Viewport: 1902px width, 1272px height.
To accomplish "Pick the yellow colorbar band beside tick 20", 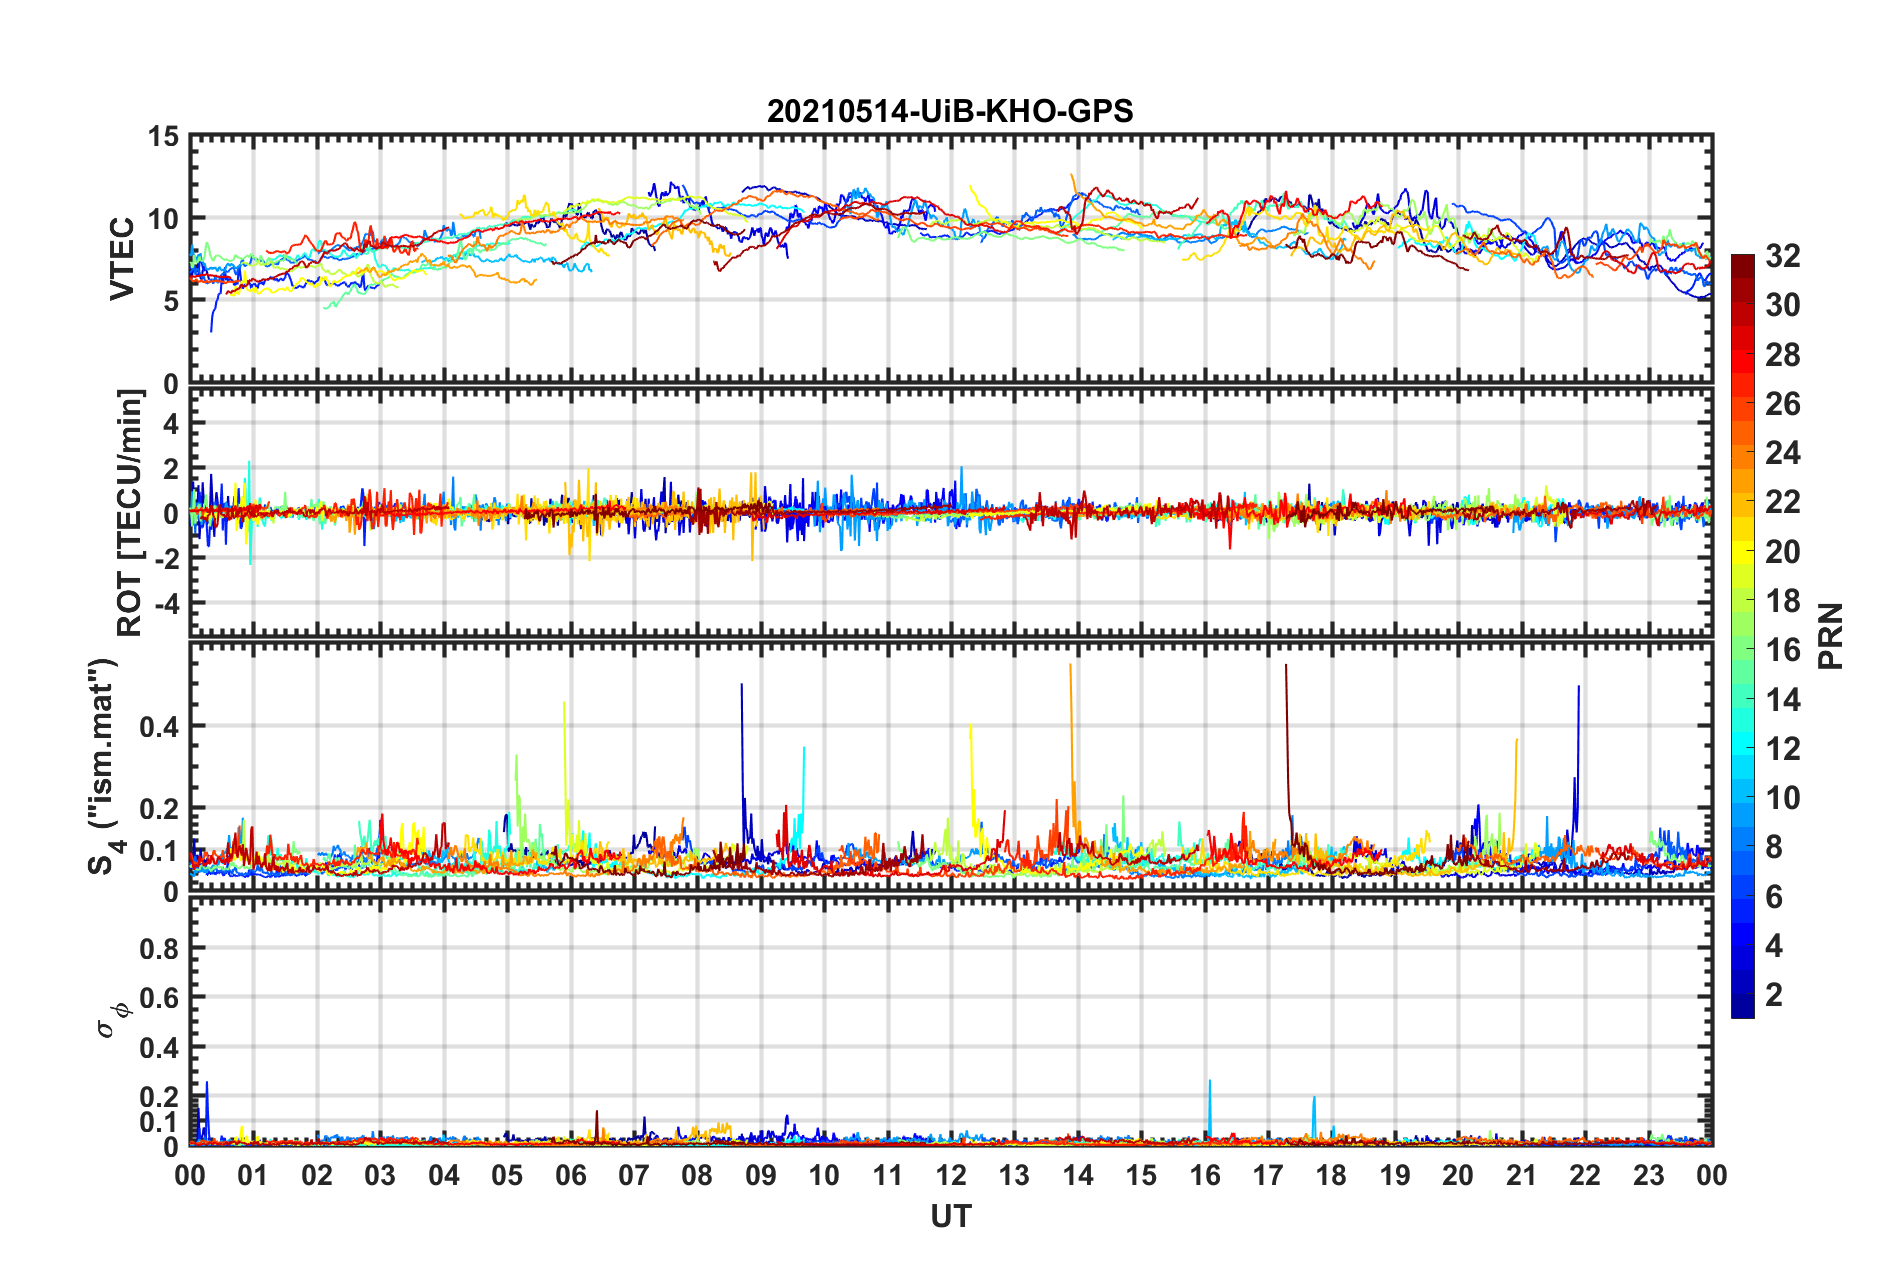I will (1743, 552).
